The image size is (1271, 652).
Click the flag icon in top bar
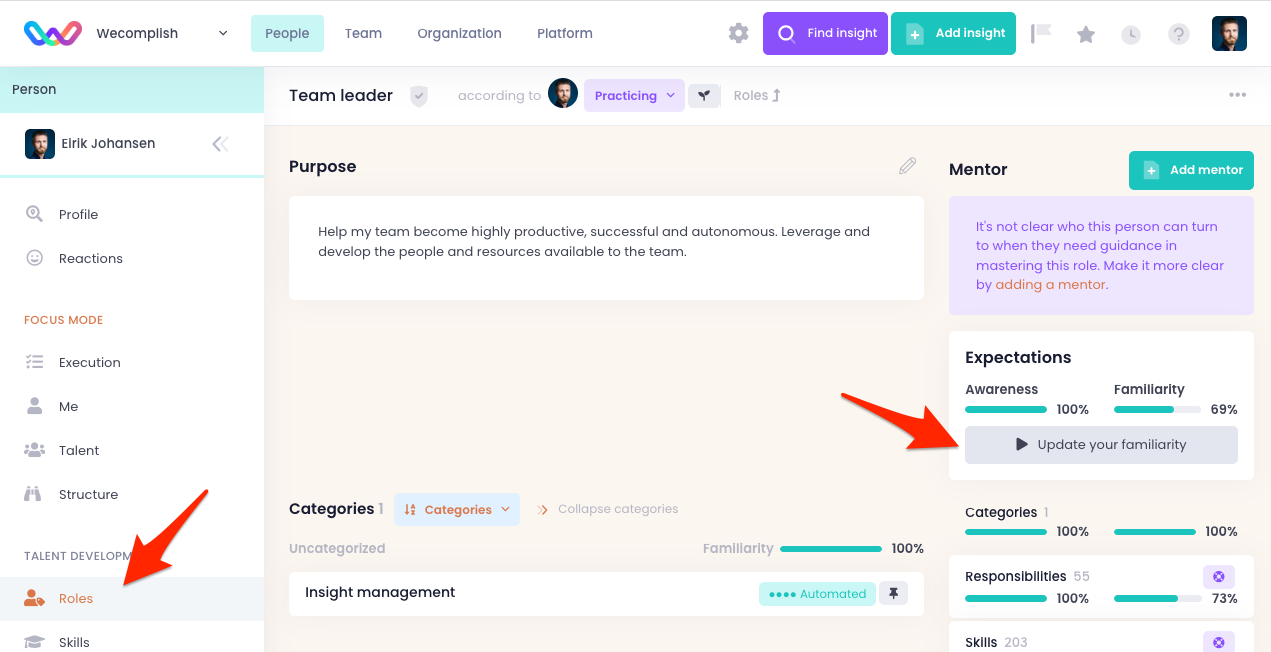click(1041, 34)
